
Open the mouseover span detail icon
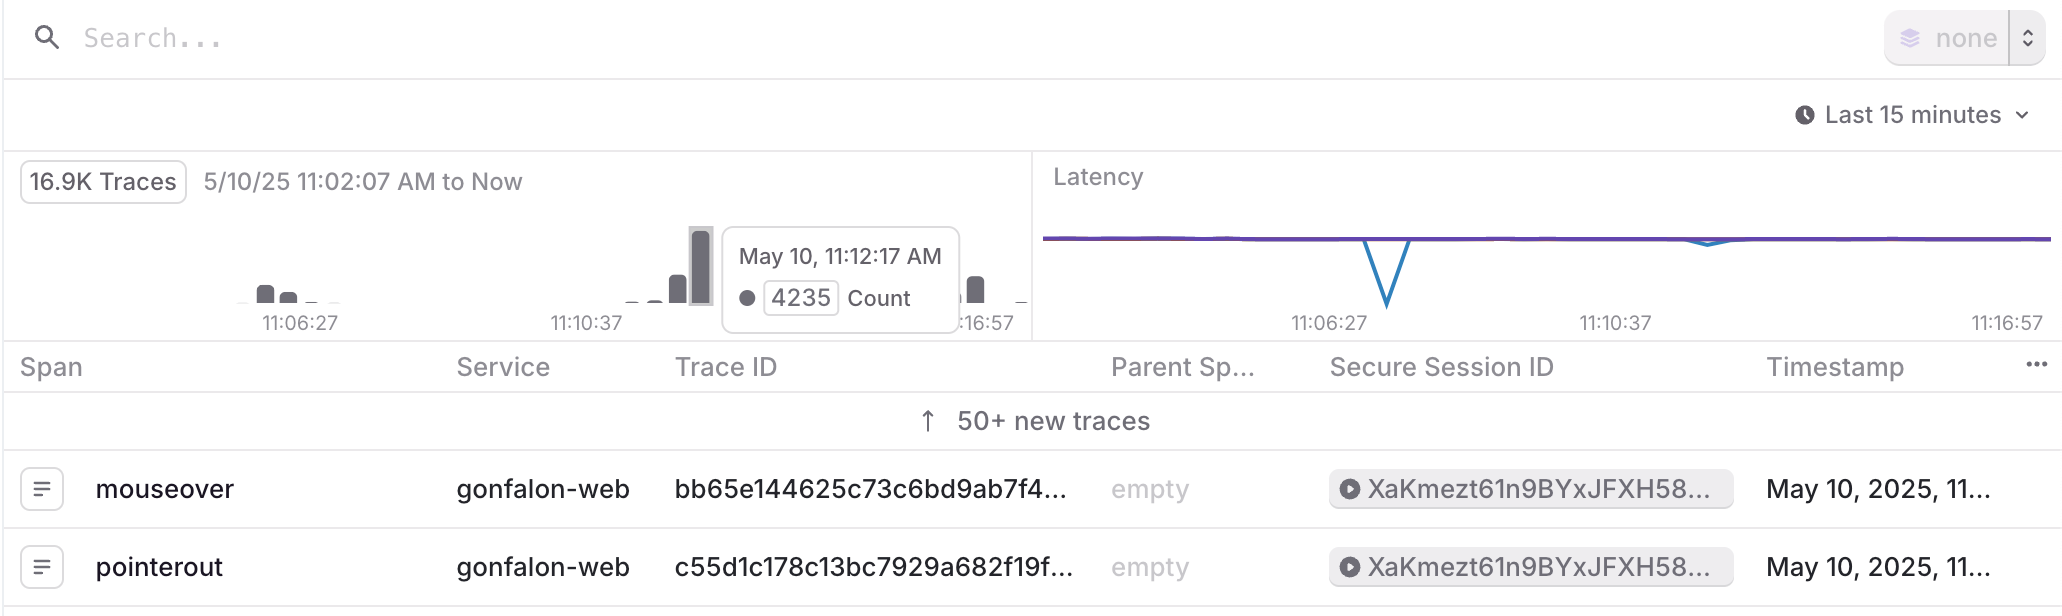[42, 489]
